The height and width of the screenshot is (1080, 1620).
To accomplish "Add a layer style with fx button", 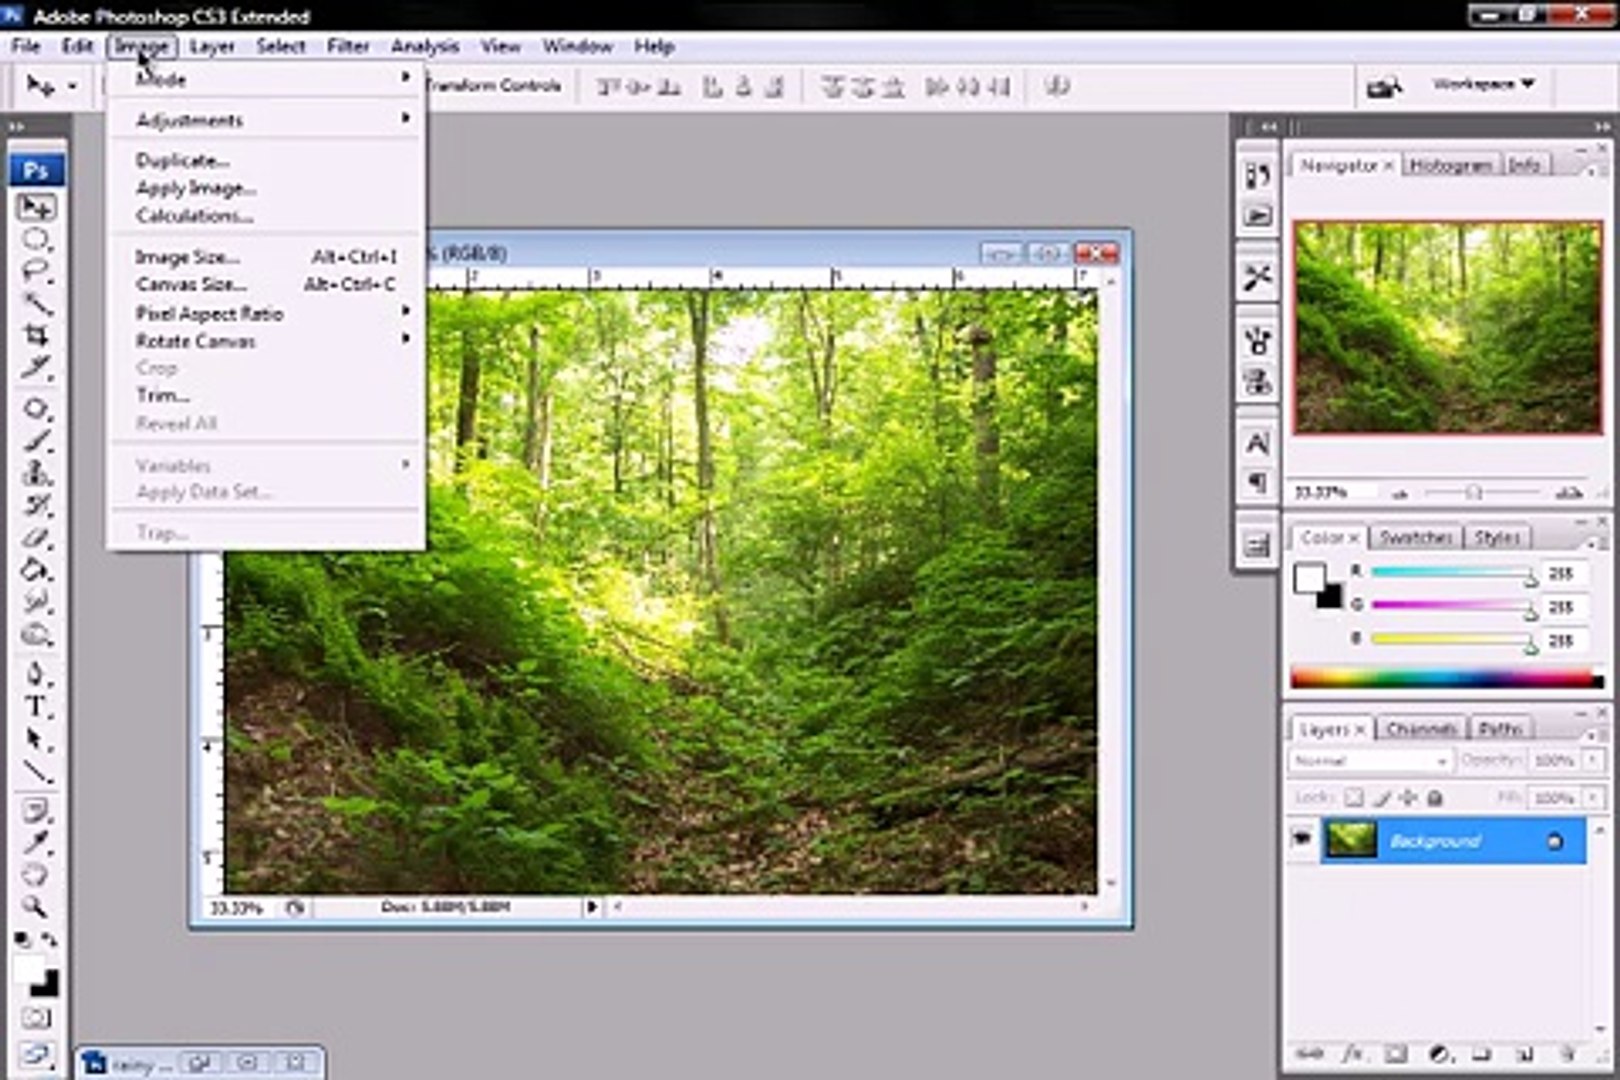I will 1352,1055.
